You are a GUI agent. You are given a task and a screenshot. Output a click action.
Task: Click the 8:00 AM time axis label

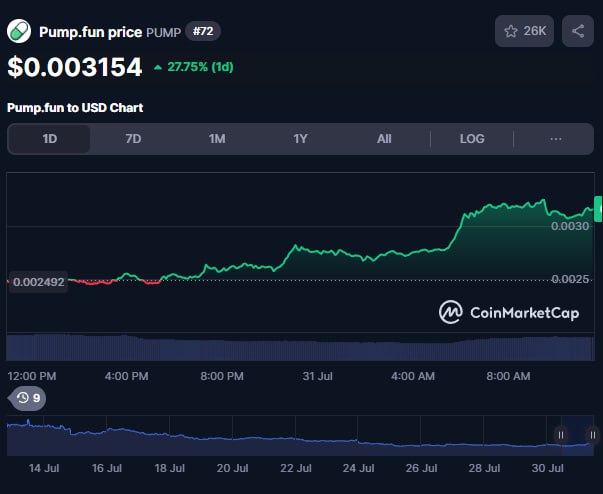508,376
